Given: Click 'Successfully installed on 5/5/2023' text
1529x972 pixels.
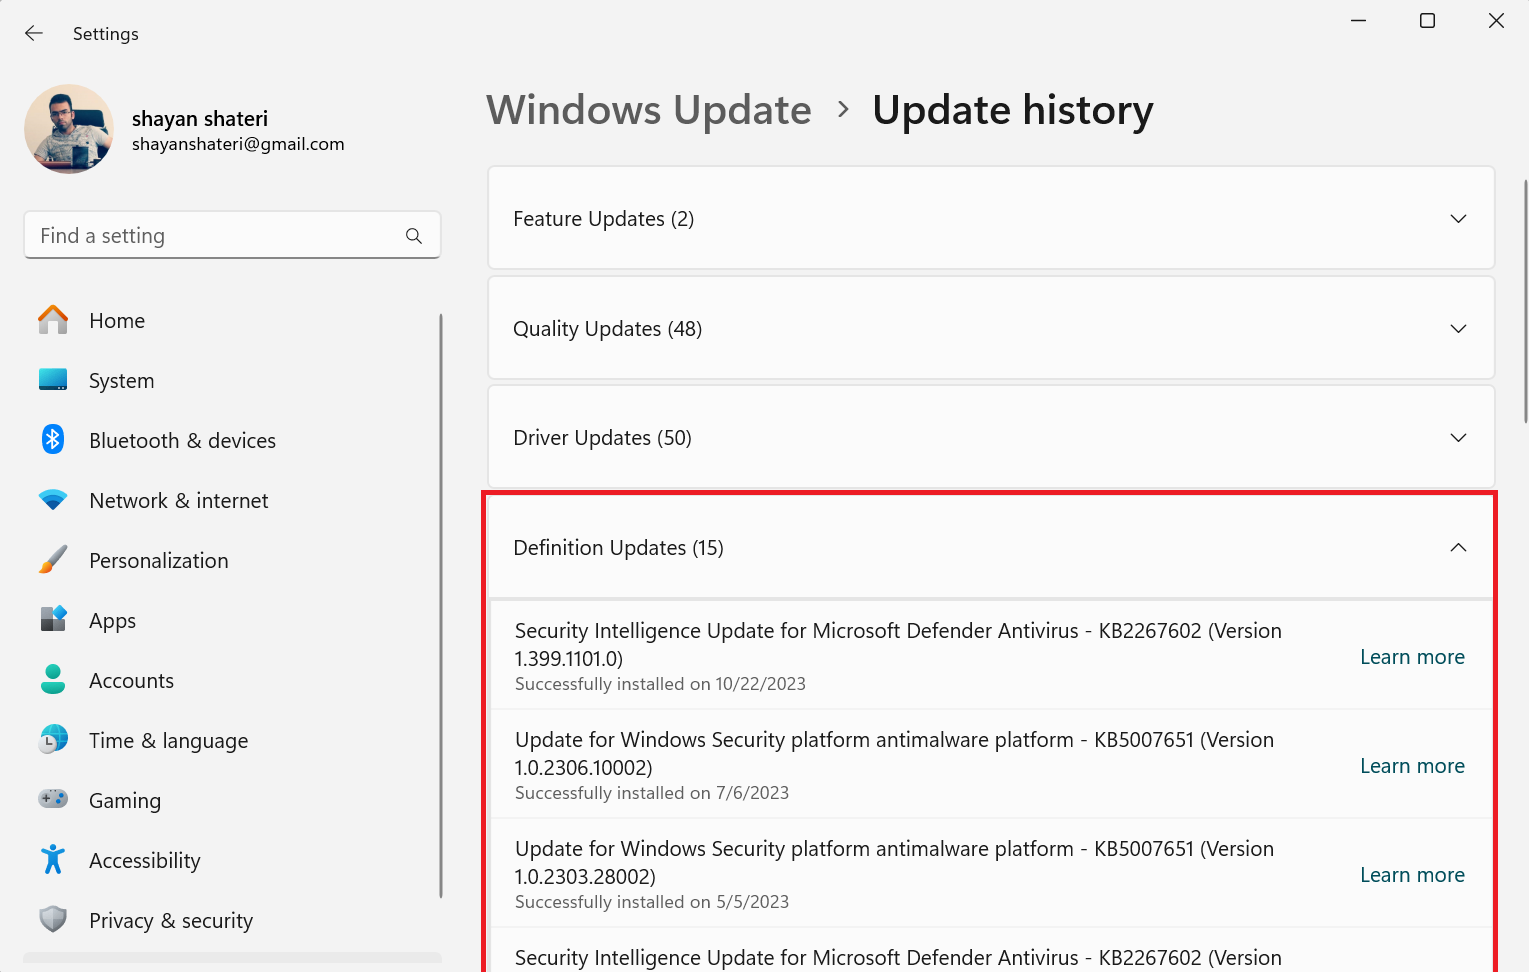Looking at the screenshot, I should pos(652,902).
